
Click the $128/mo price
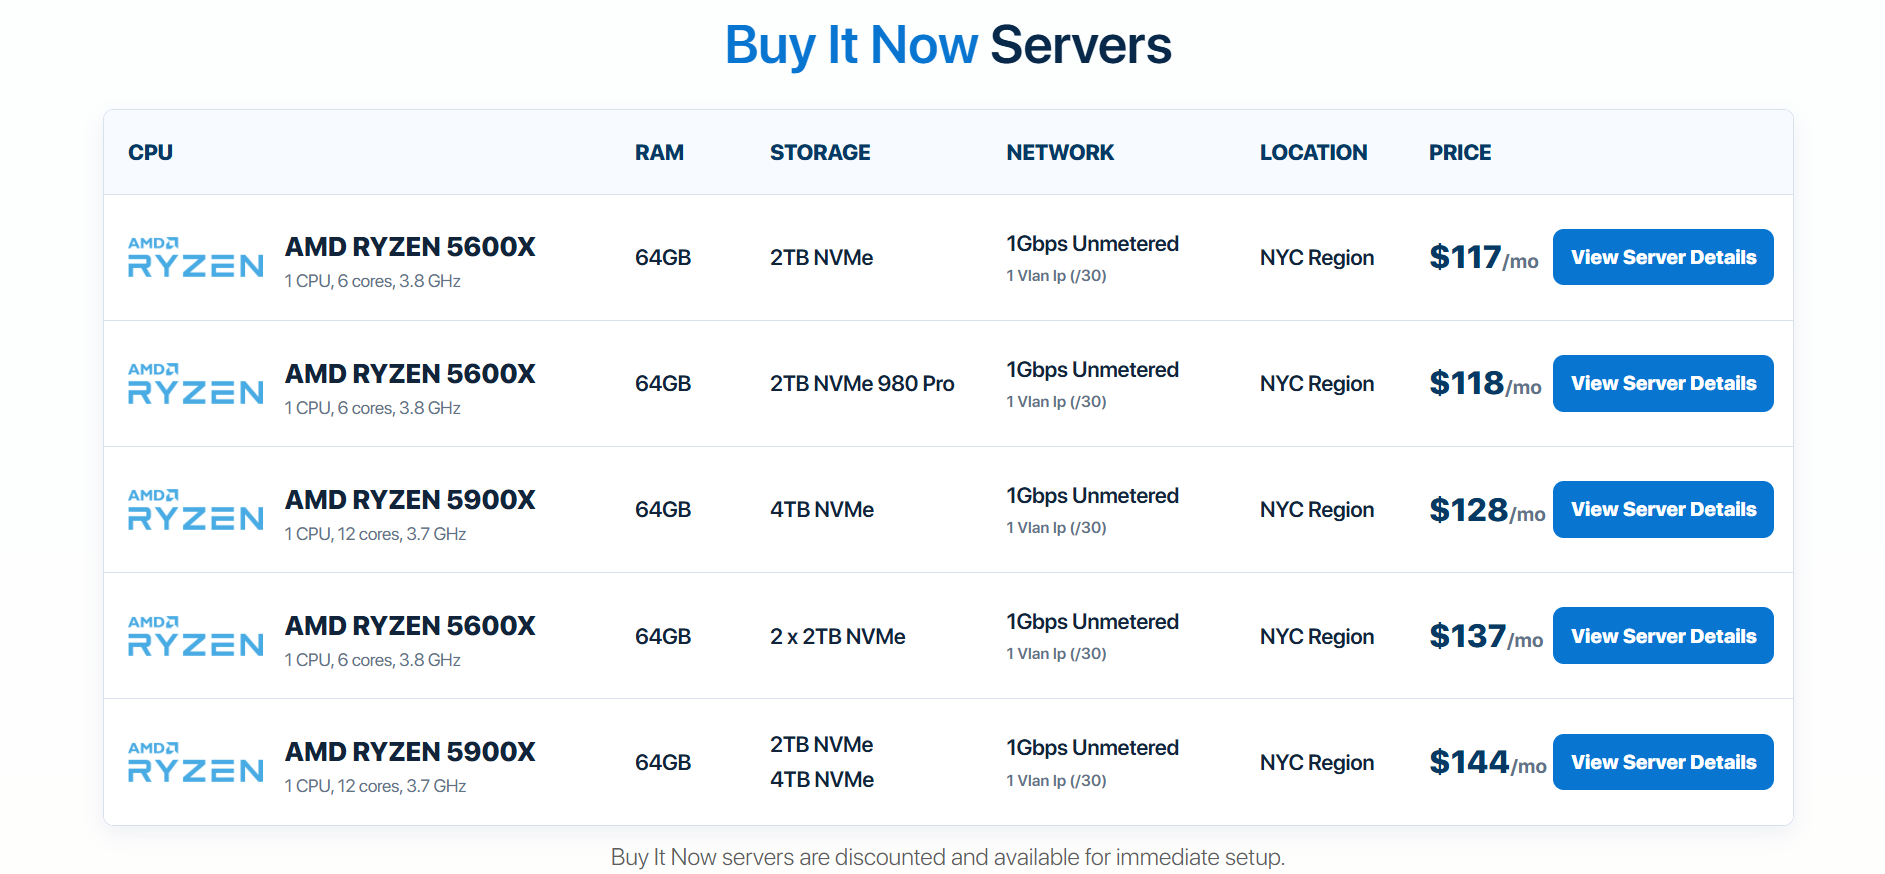point(1487,511)
